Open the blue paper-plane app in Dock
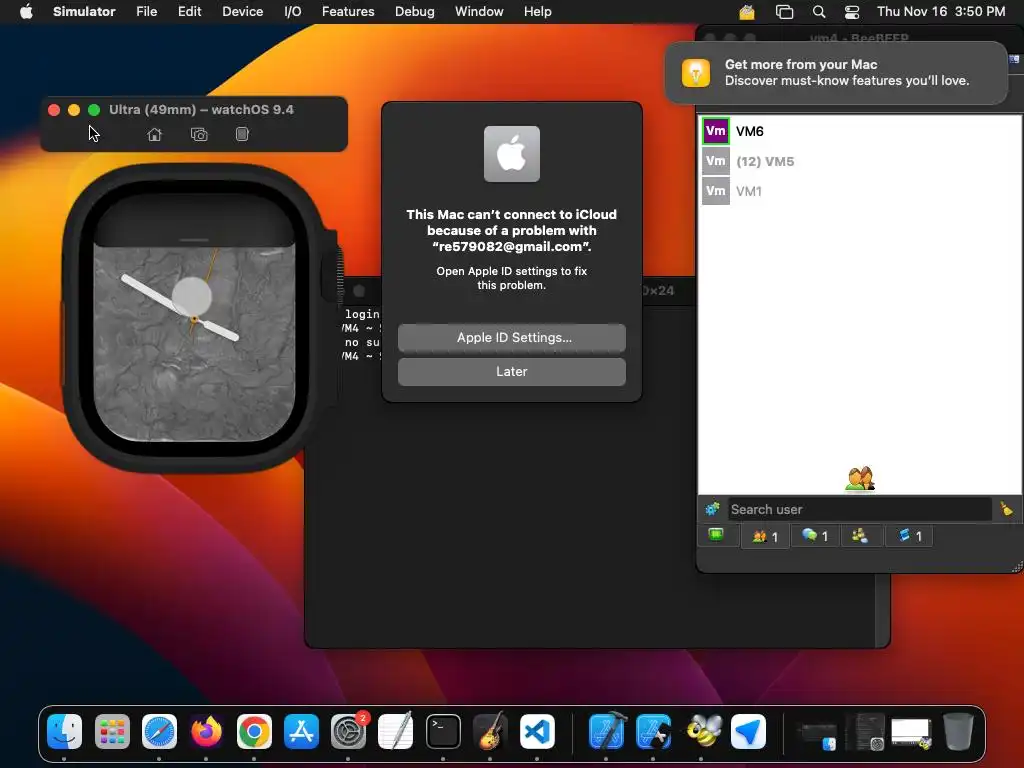The height and width of the screenshot is (768, 1024). 748,731
